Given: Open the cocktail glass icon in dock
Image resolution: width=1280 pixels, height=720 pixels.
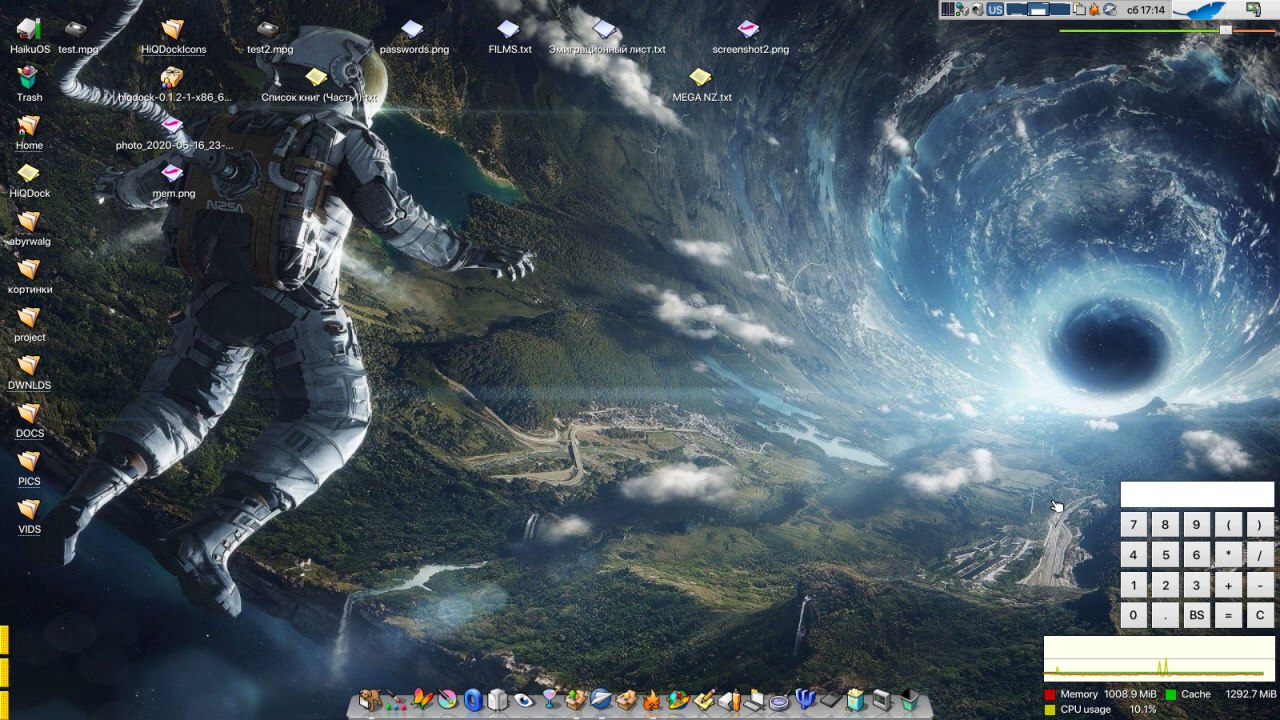Looking at the screenshot, I should (x=550, y=700).
